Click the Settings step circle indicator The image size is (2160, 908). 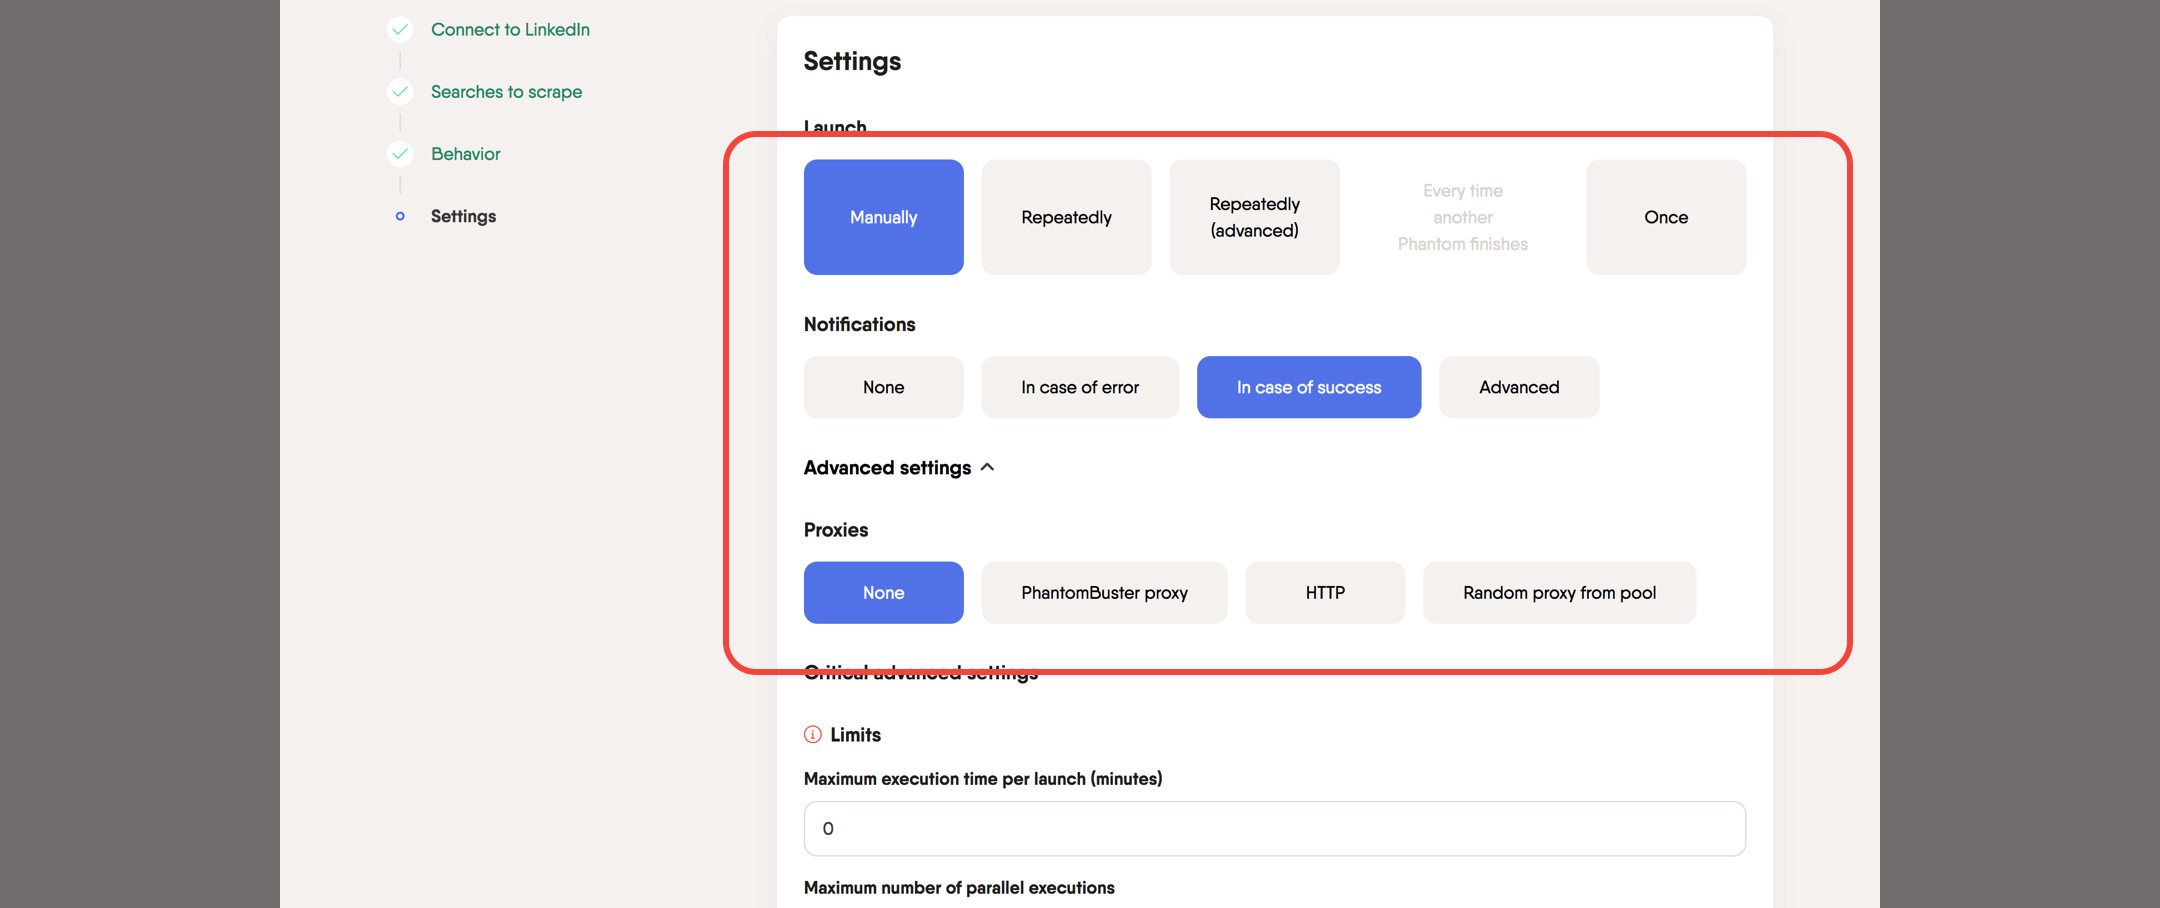tap(400, 216)
